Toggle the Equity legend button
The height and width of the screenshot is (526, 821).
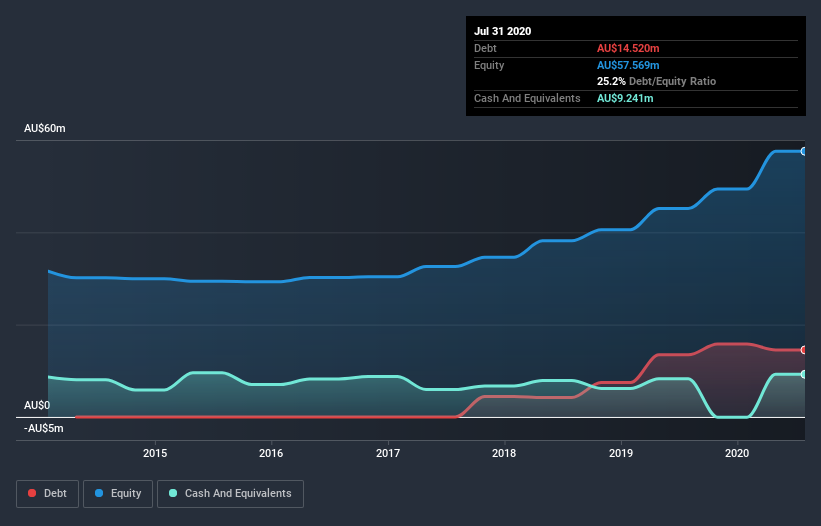tap(118, 494)
